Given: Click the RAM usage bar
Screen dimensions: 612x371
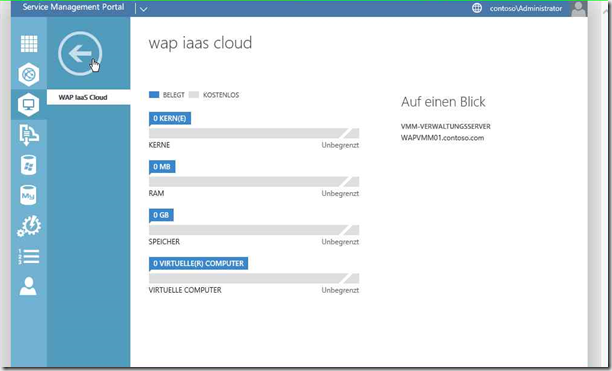Looking at the screenshot, I should pos(254,181).
